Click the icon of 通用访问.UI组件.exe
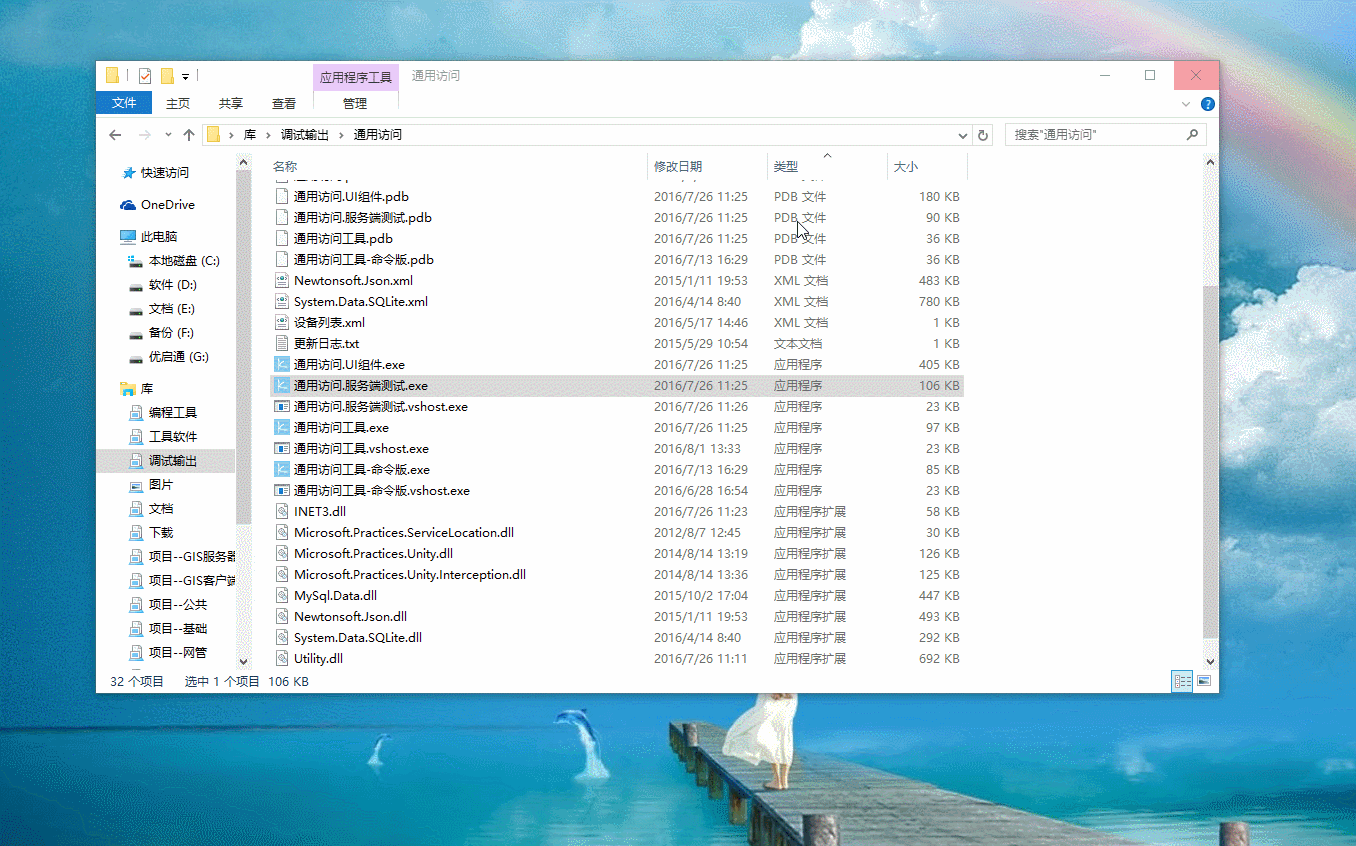This screenshot has height=846, width=1356. click(282, 365)
